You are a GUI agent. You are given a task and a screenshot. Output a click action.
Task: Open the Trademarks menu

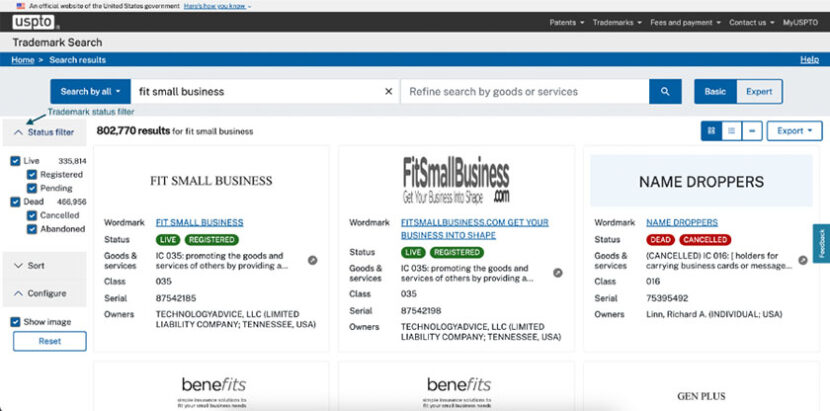[617, 22]
